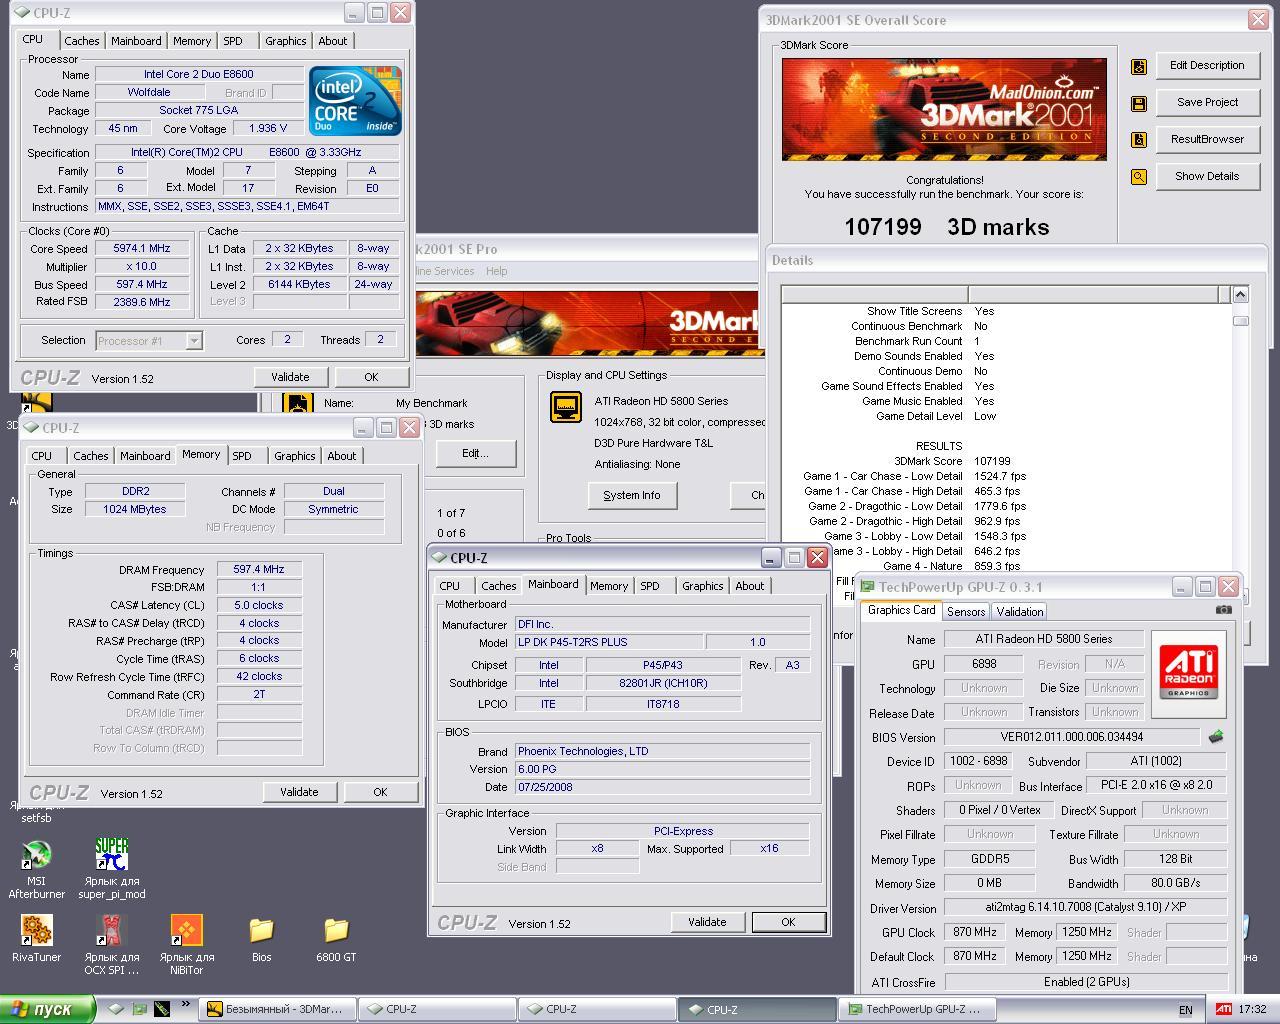Open the super_pi_mod desktop shortcut
This screenshot has width=1280, height=1024.
[x=111, y=869]
